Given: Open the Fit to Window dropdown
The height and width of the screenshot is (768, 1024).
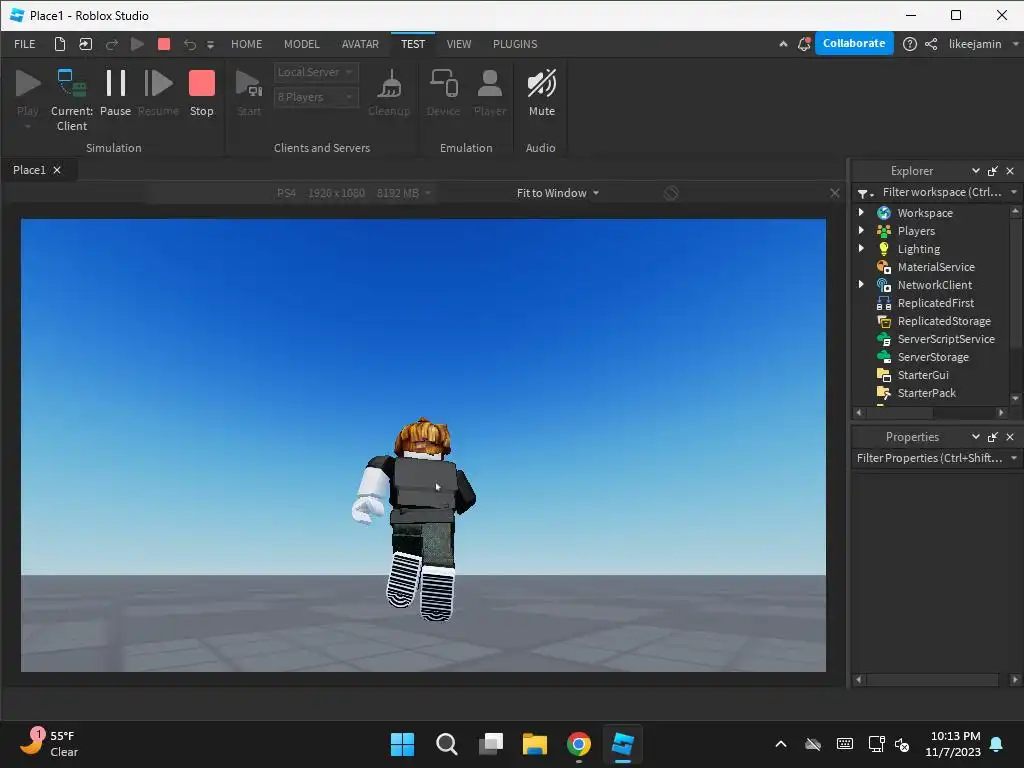Looking at the screenshot, I should [558, 193].
